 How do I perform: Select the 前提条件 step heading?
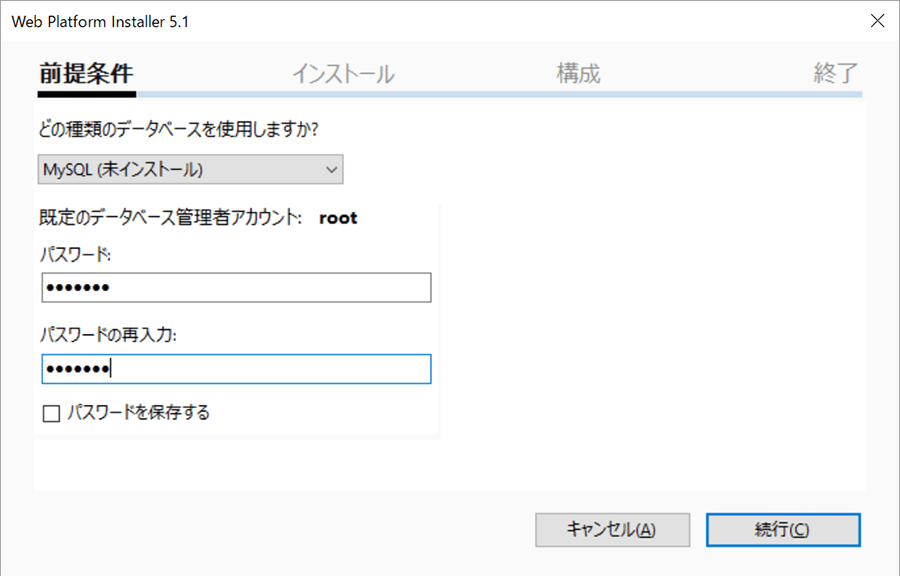pos(87,73)
